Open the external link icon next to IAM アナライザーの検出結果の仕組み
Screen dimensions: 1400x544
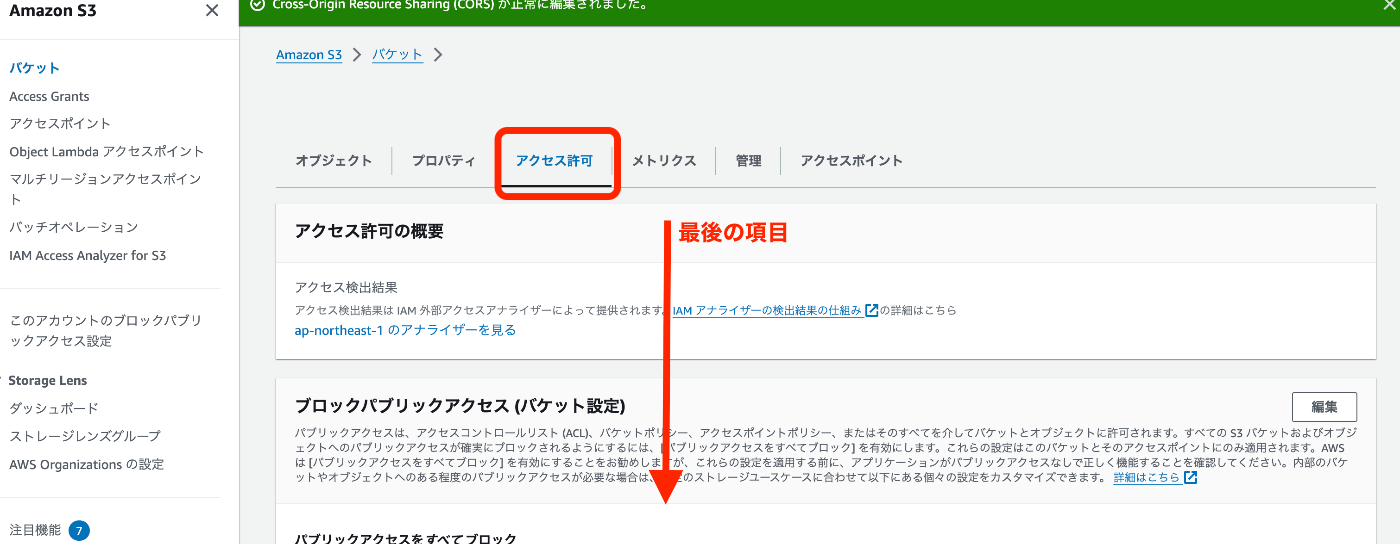coord(872,311)
